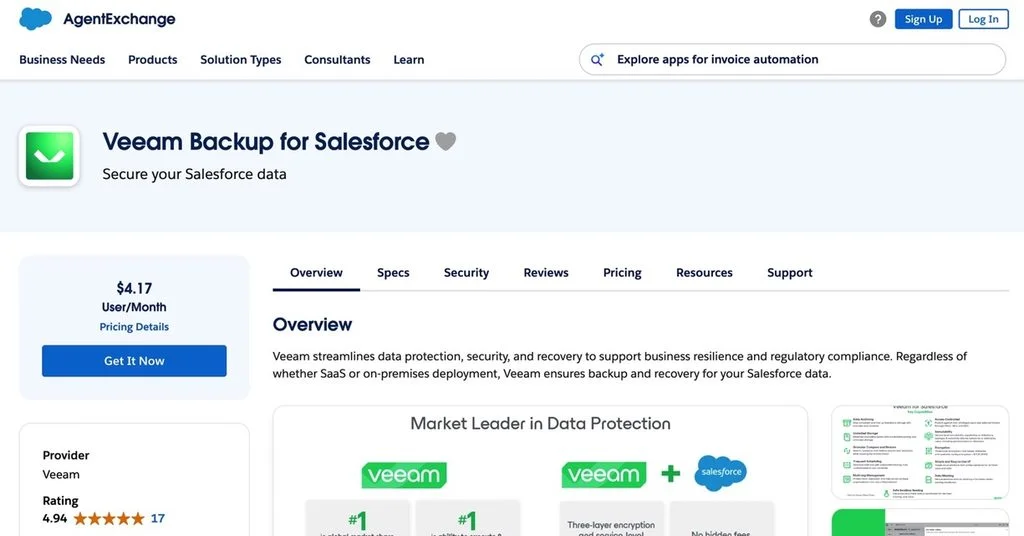
Task: Click the Veeam green app icon
Action: pyautogui.click(x=50, y=156)
